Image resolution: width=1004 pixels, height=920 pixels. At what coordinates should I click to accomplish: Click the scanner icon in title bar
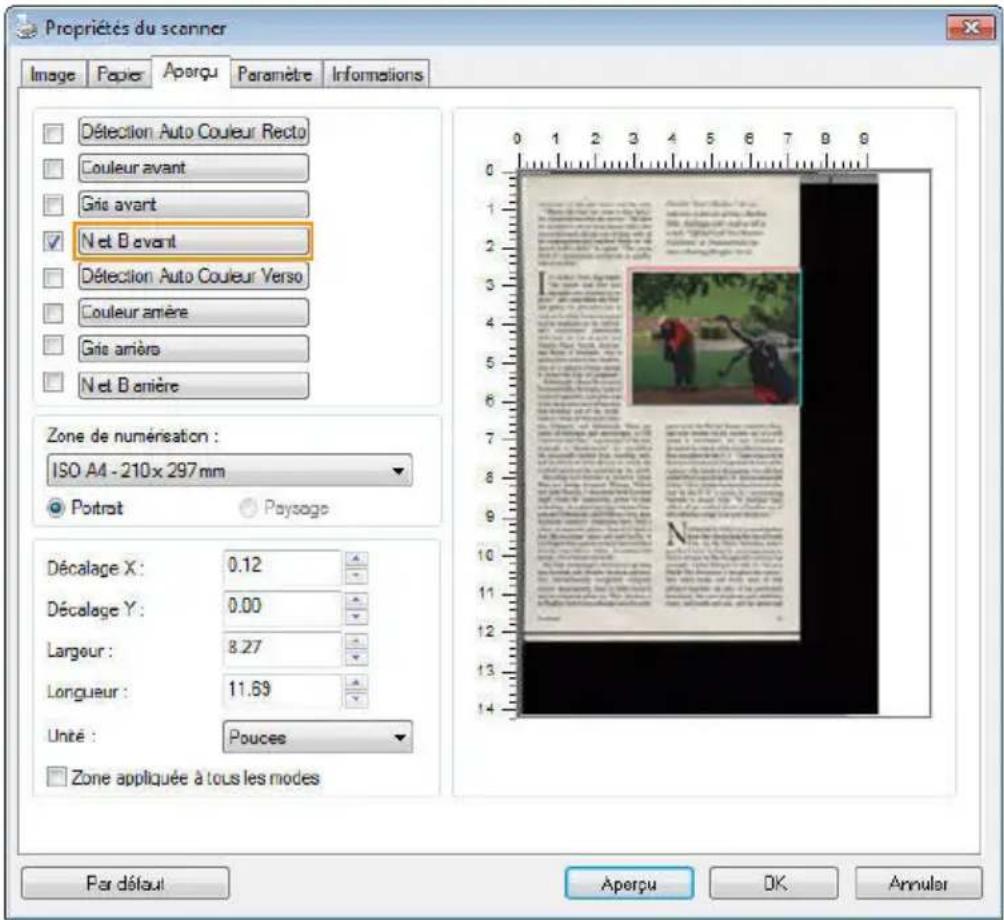pos(27,28)
